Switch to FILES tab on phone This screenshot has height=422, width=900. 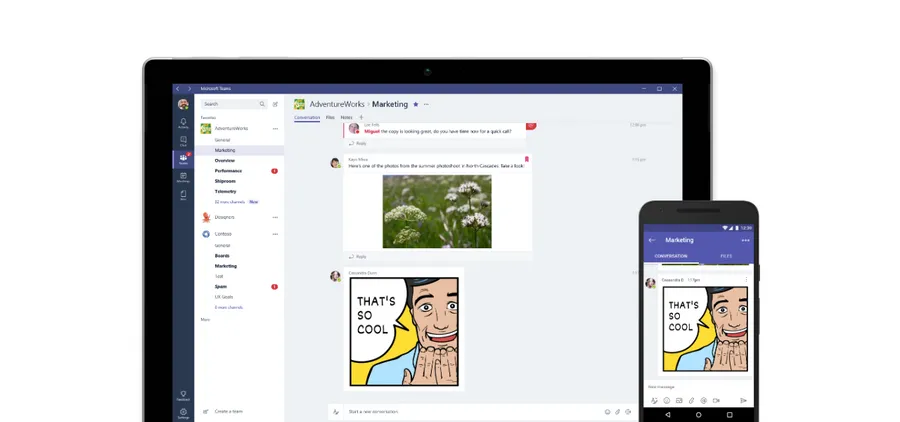pos(726,256)
